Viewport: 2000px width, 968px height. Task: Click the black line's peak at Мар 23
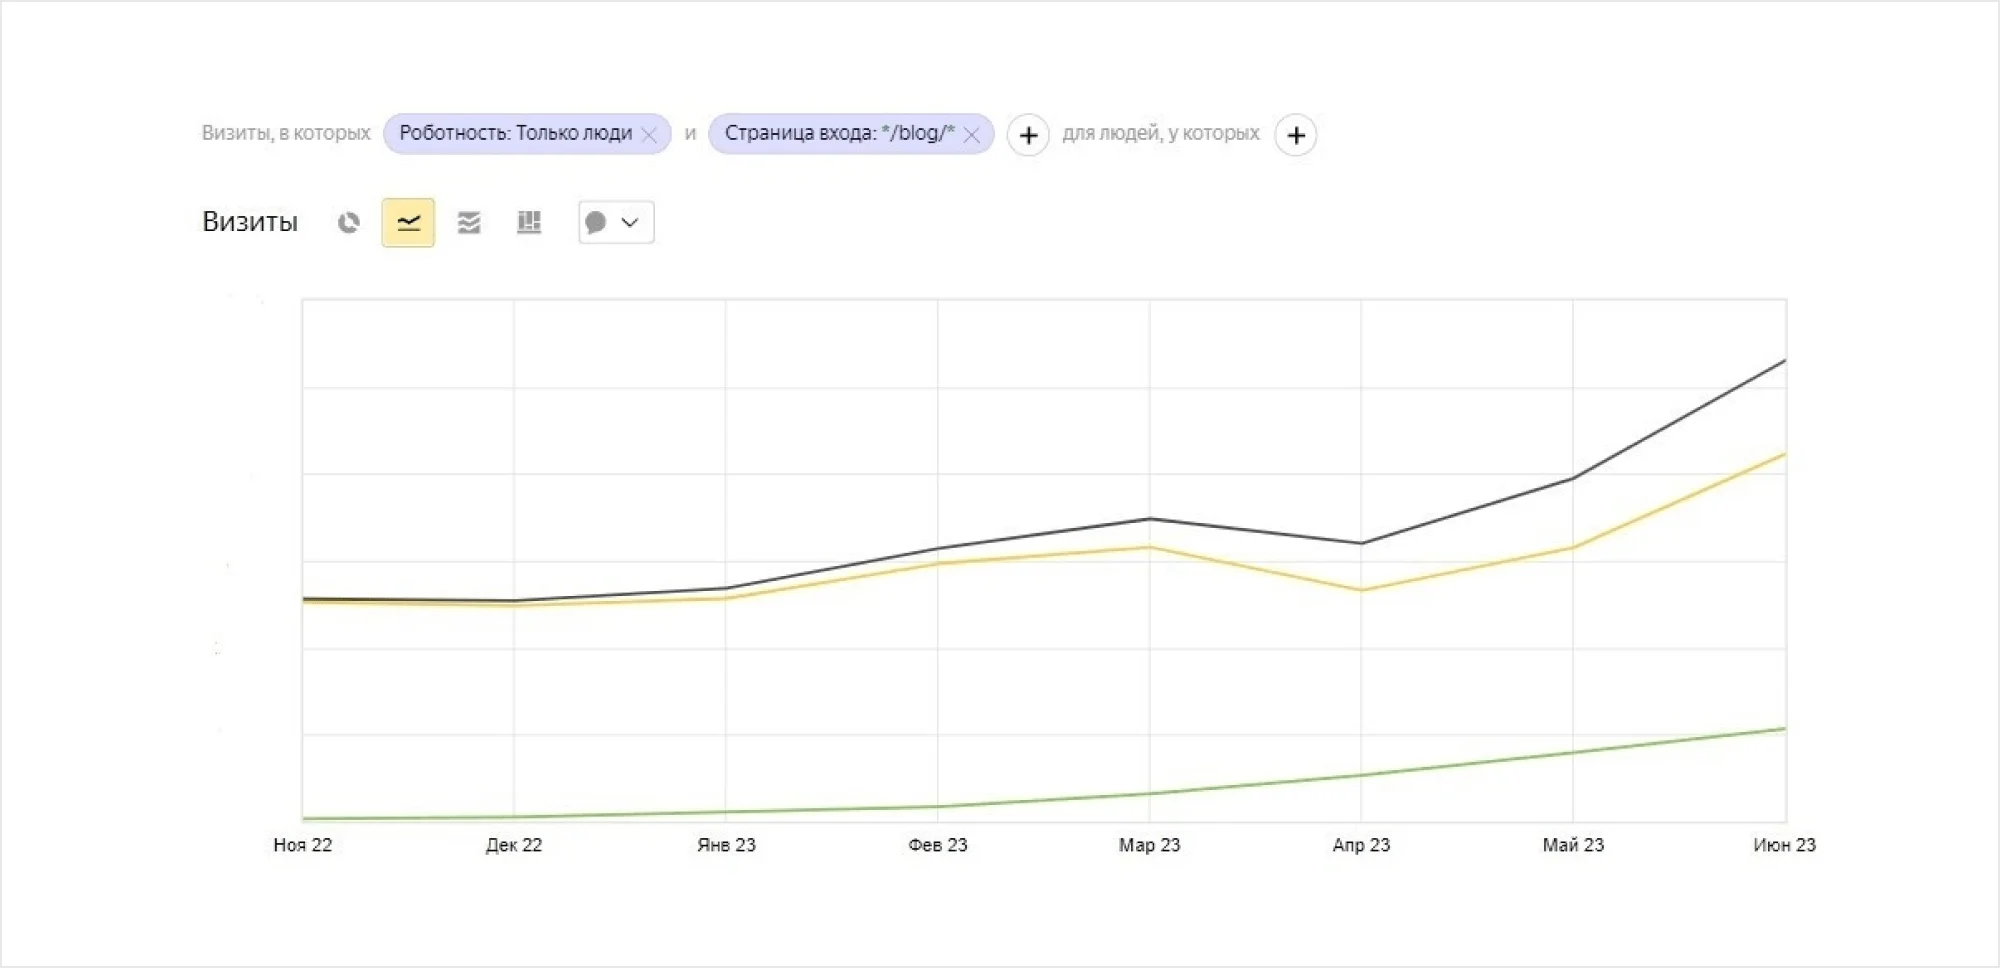tap(1150, 519)
